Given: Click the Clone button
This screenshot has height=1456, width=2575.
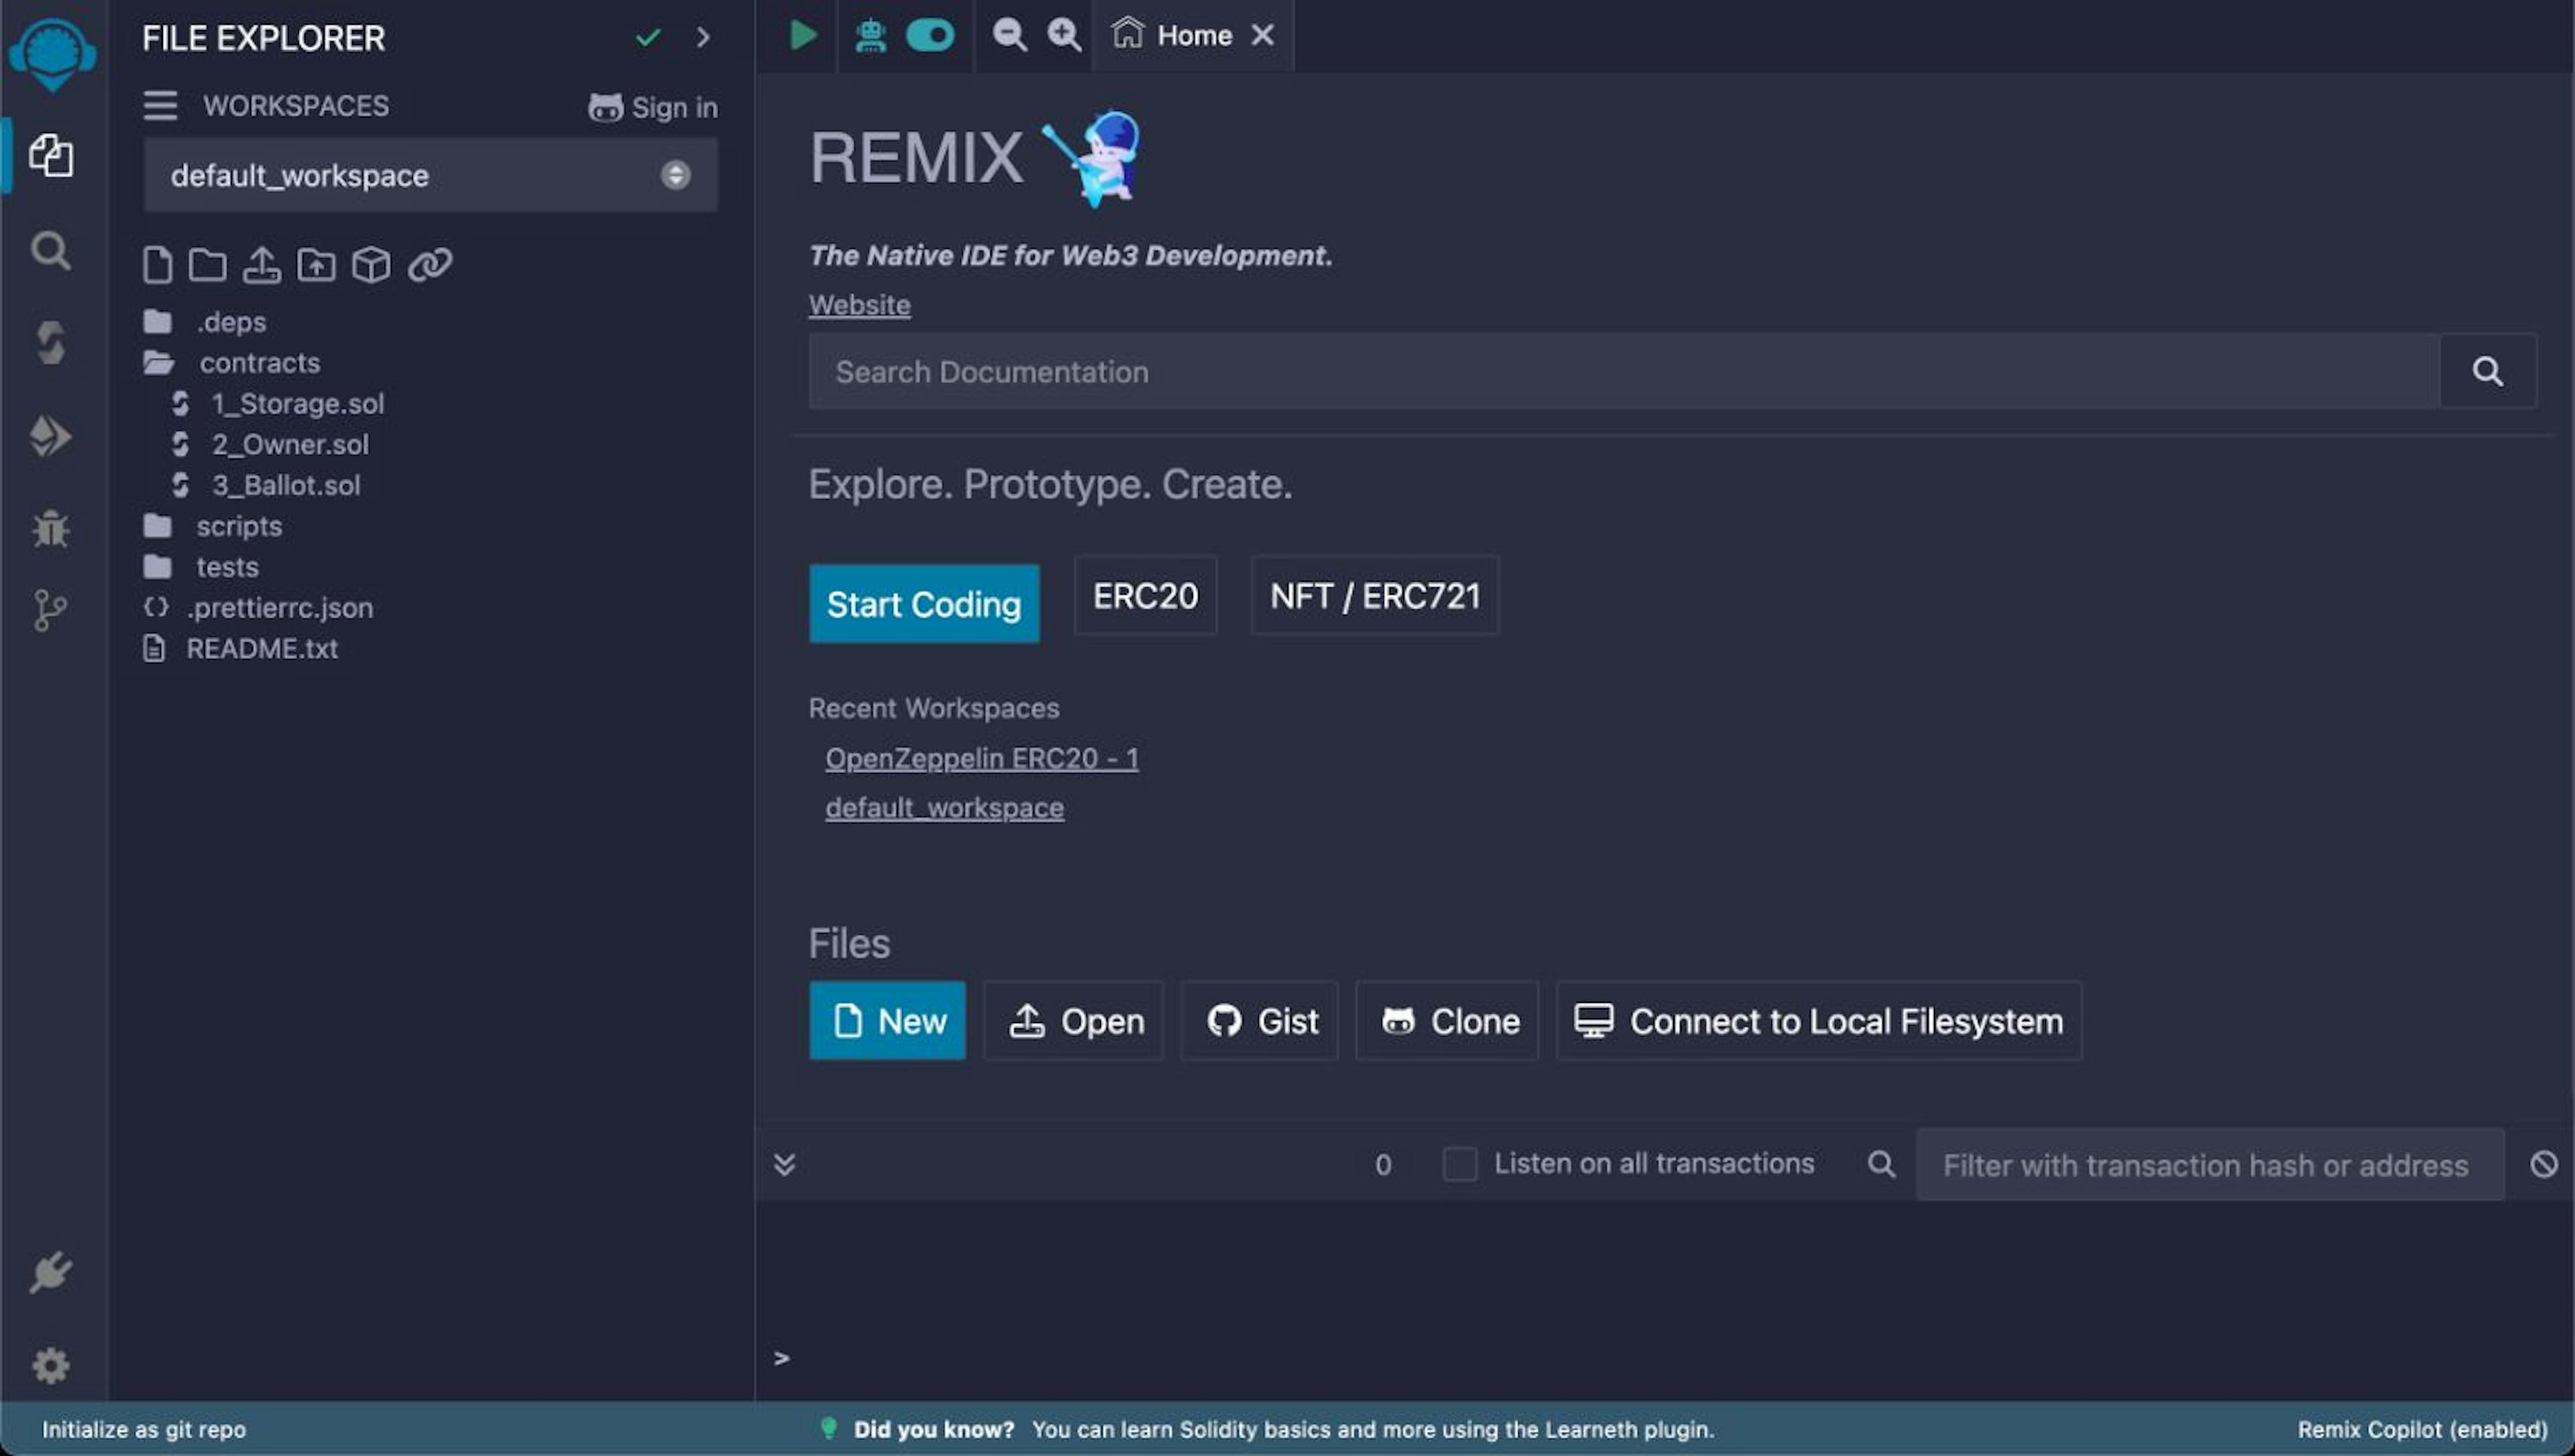Looking at the screenshot, I should tap(1446, 1021).
